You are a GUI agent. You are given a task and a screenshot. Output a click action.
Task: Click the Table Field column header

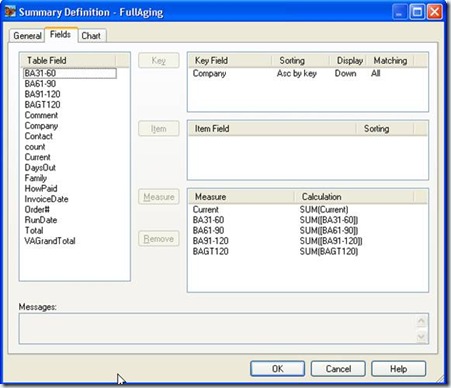pos(68,60)
